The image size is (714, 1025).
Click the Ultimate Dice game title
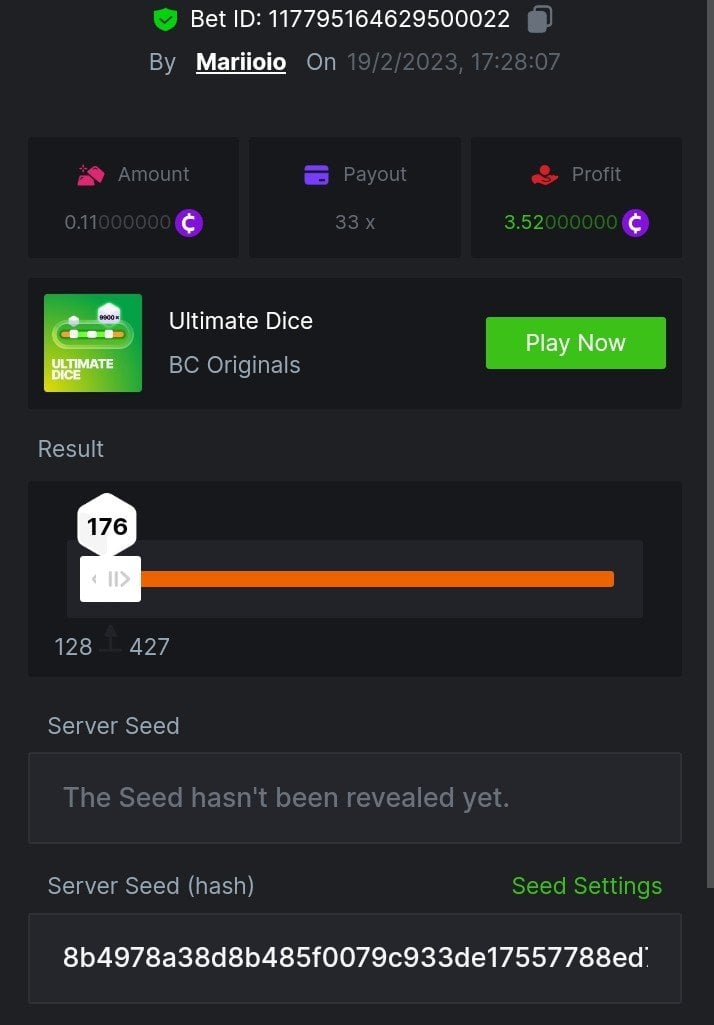tap(241, 321)
